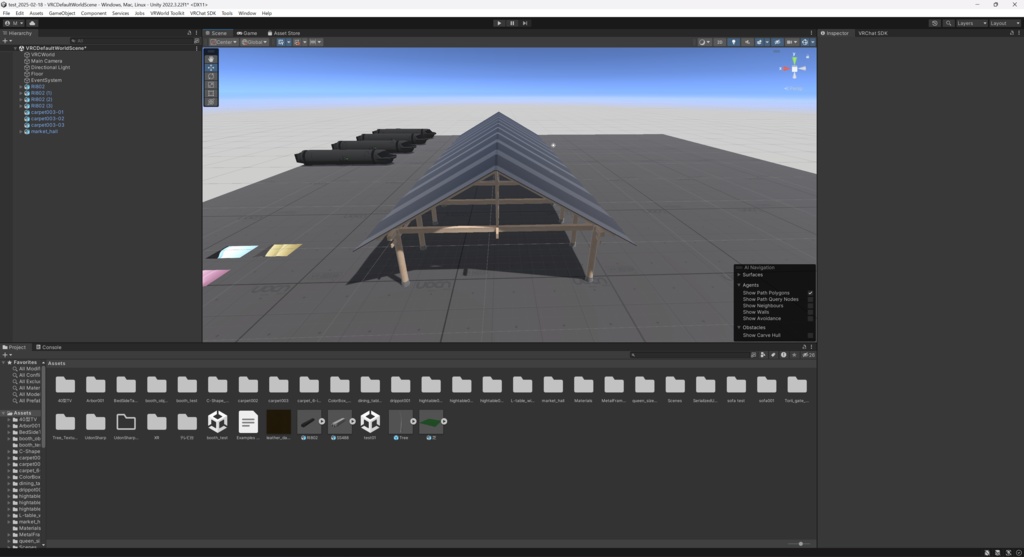Select the Inspector tab

coord(835,33)
